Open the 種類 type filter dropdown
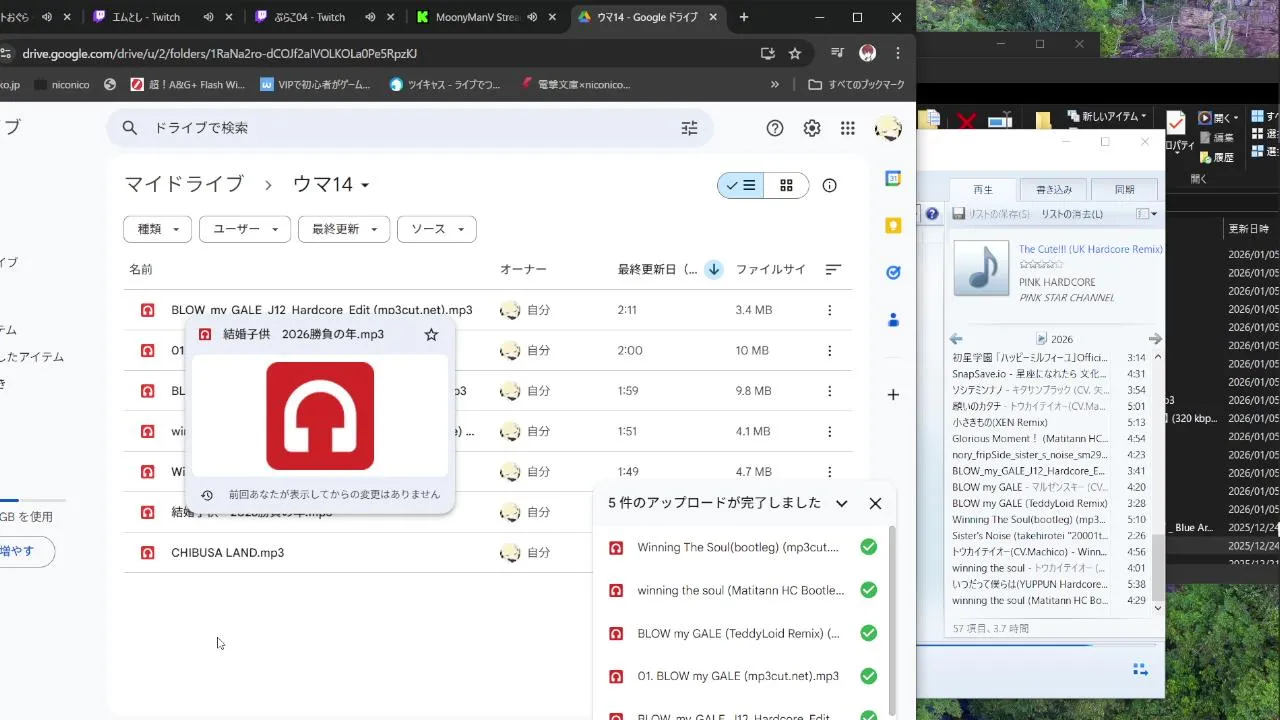 coord(157,229)
